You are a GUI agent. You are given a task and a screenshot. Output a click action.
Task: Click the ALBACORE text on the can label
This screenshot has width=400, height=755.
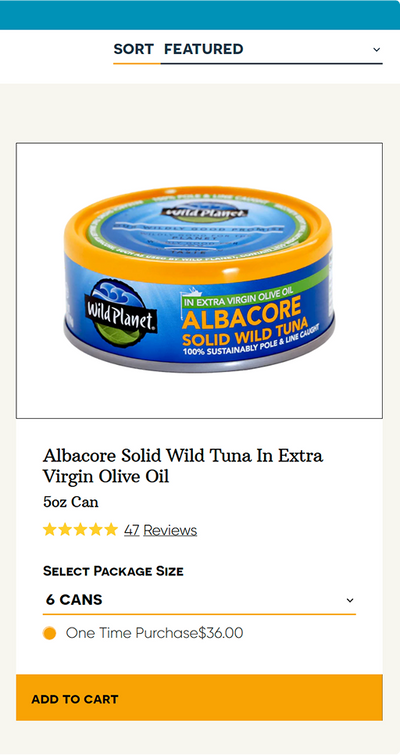[x=242, y=313]
